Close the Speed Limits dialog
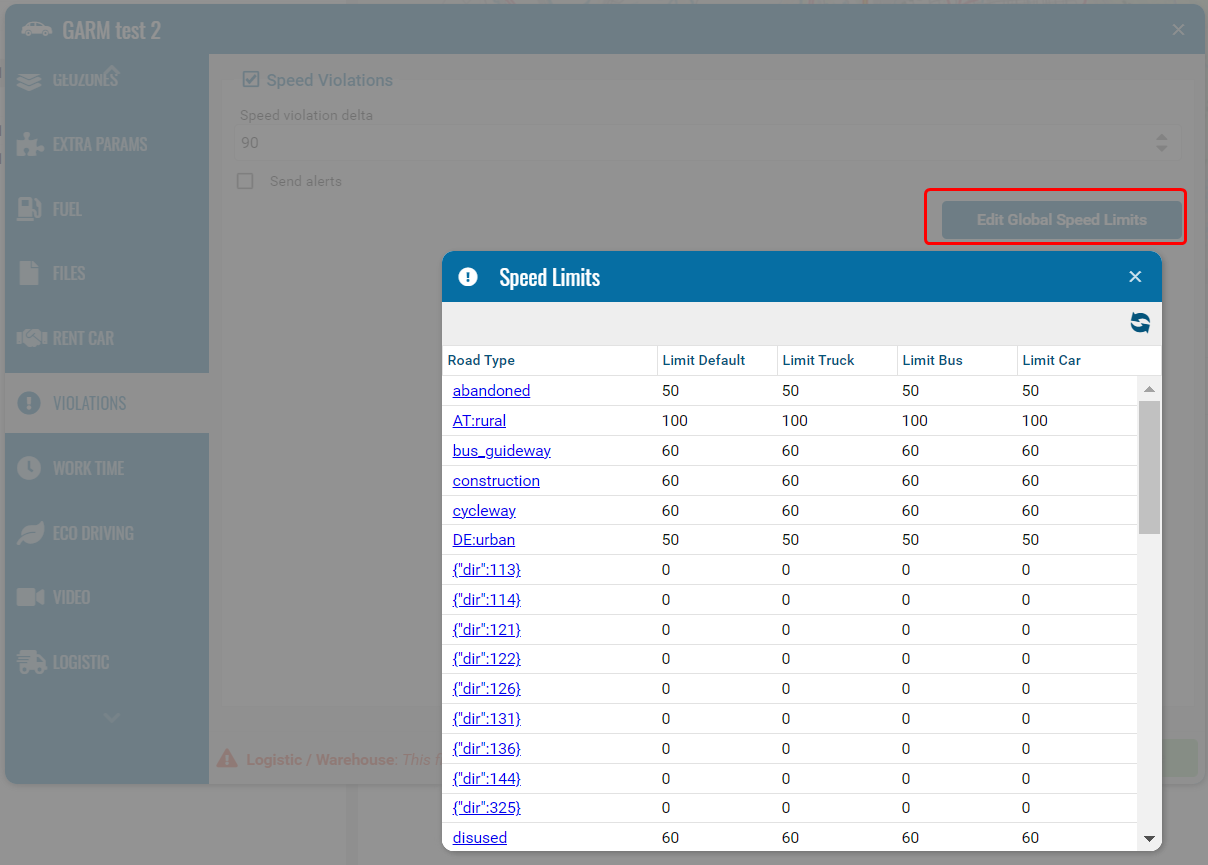The width and height of the screenshot is (1208, 865). click(1135, 277)
